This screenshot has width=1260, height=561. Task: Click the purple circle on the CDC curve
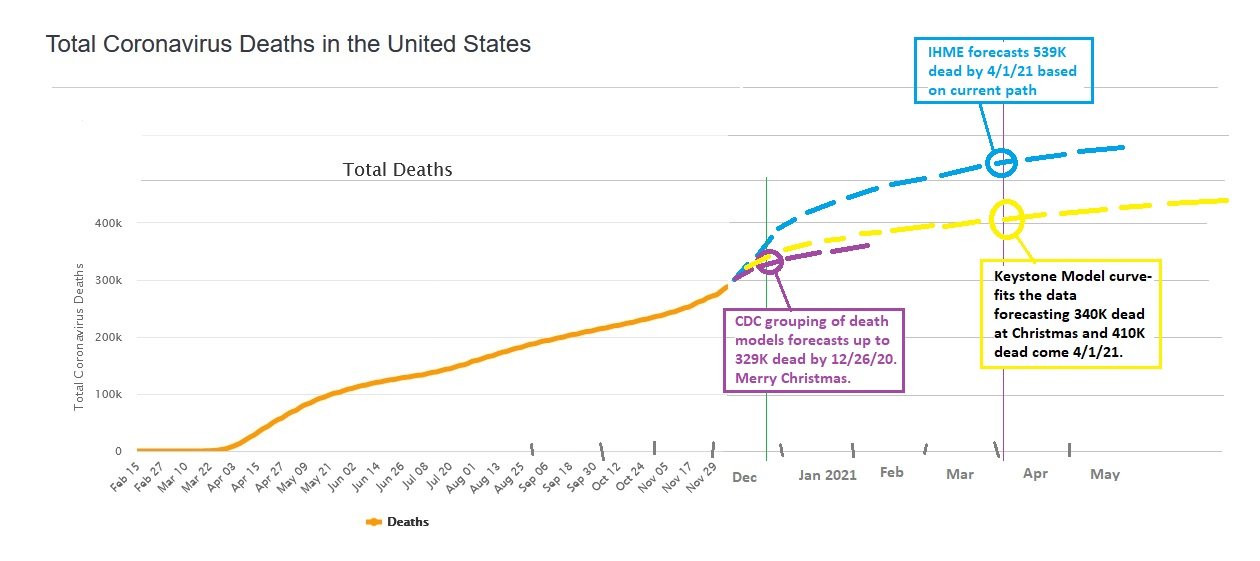point(768,262)
